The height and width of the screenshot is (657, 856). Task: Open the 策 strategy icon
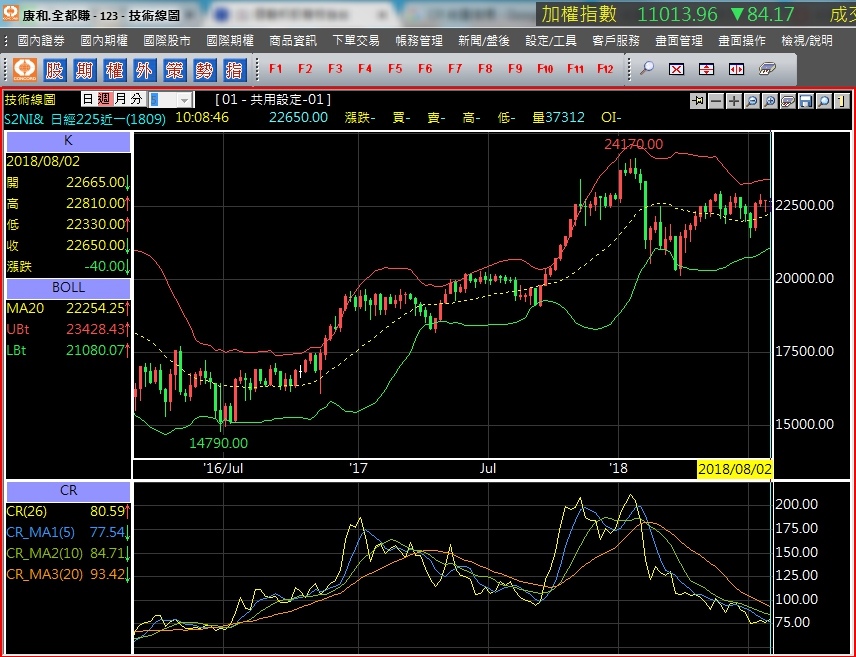click(174, 69)
